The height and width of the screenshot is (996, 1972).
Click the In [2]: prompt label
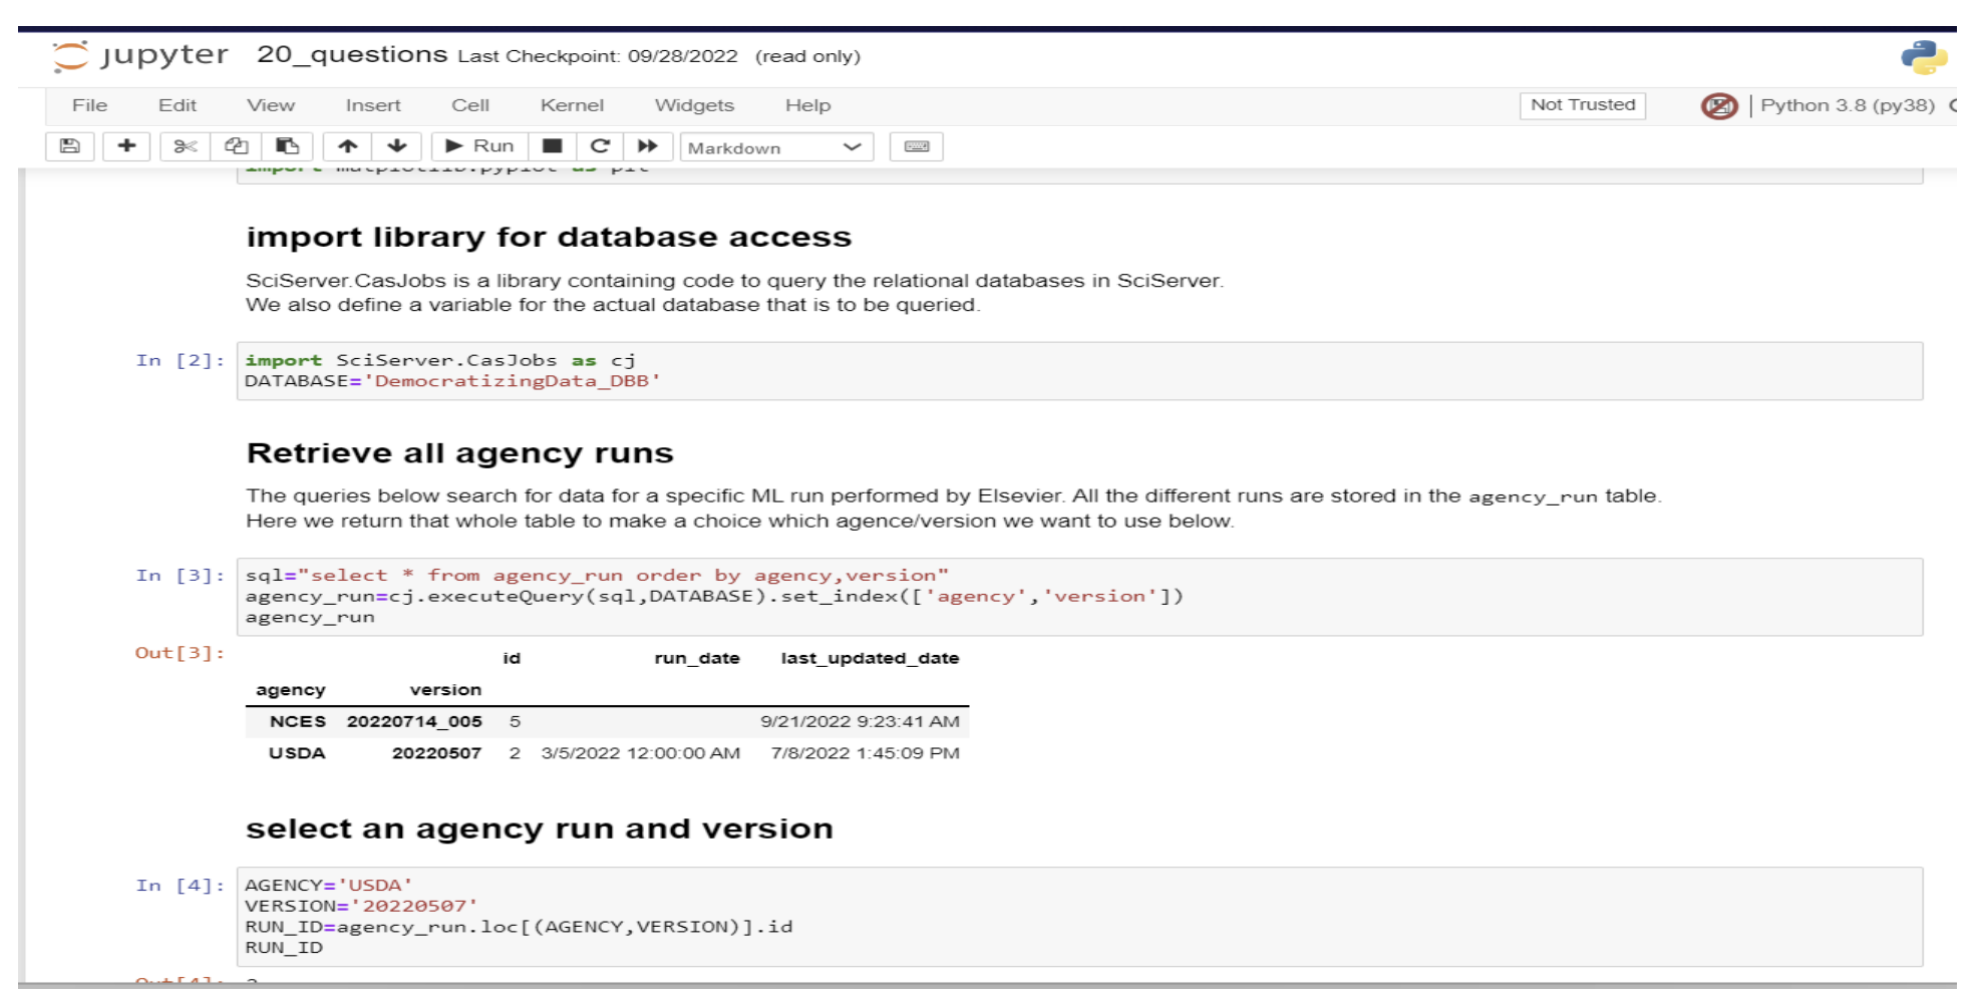point(180,360)
